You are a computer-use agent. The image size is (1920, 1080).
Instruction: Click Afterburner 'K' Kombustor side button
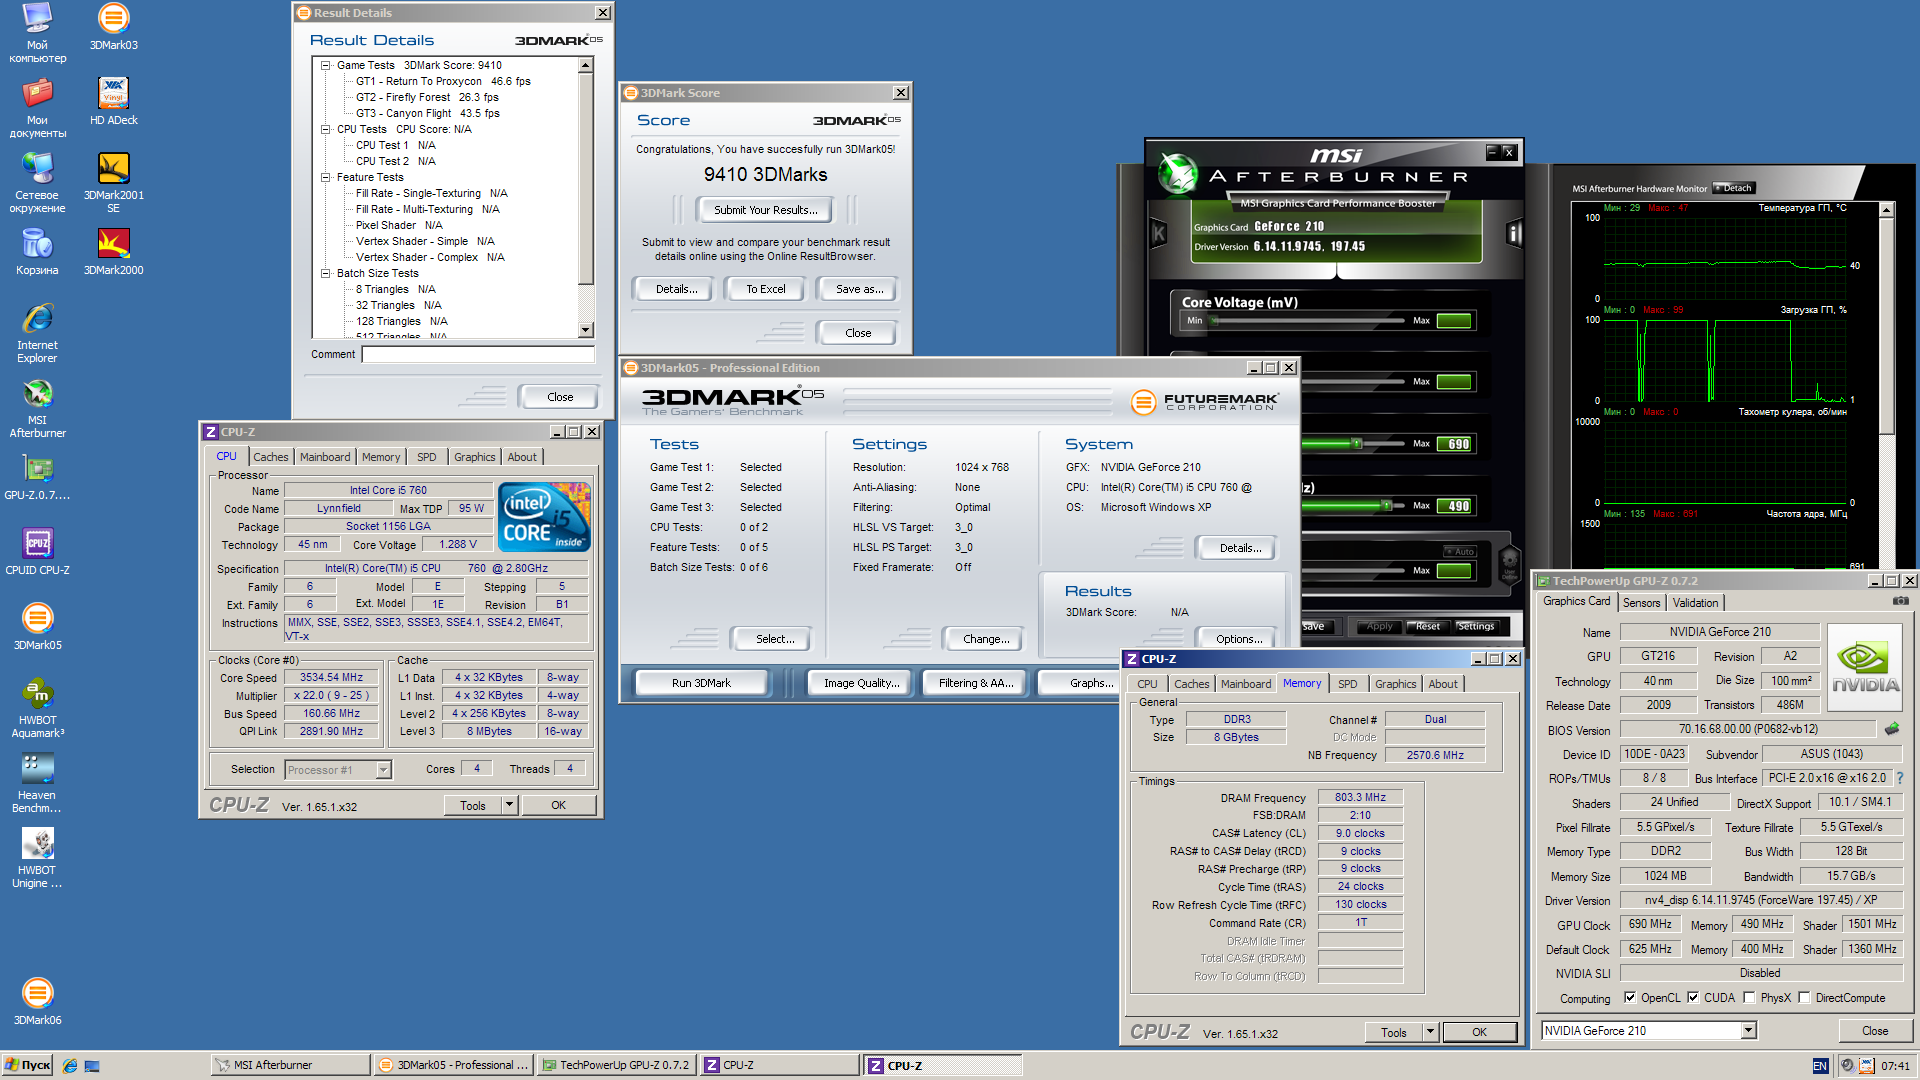pyautogui.click(x=1159, y=234)
